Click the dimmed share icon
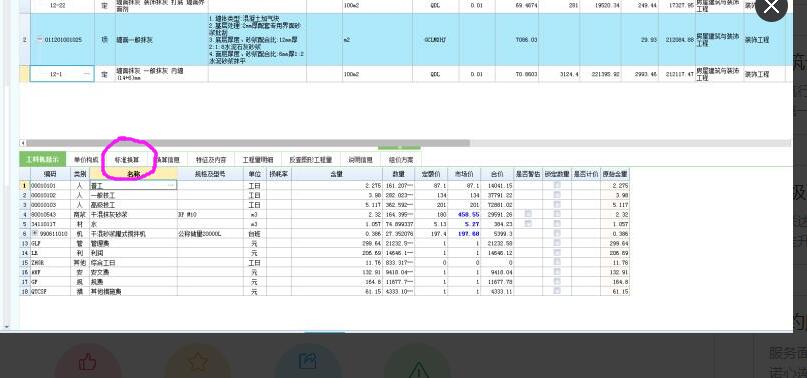This screenshot has height=378, width=807. pyautogui.click(x=307, y=362)
